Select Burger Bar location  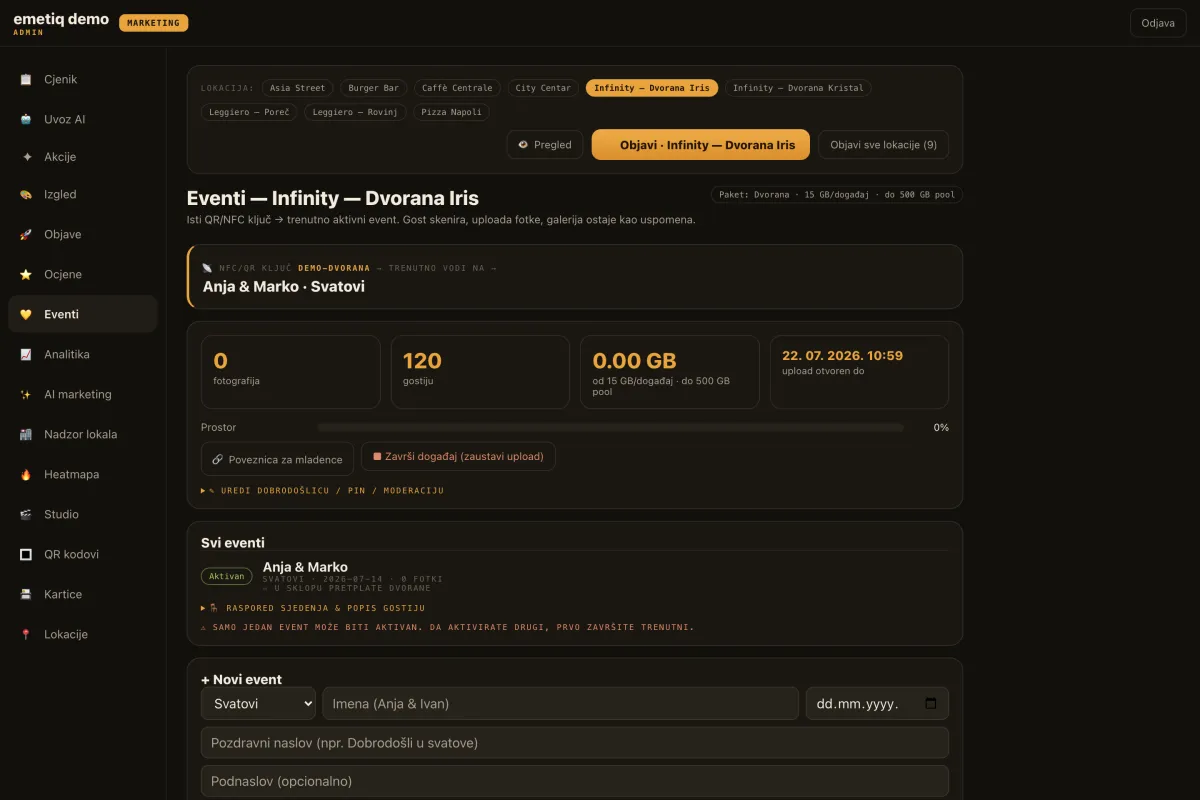point(373,88)
